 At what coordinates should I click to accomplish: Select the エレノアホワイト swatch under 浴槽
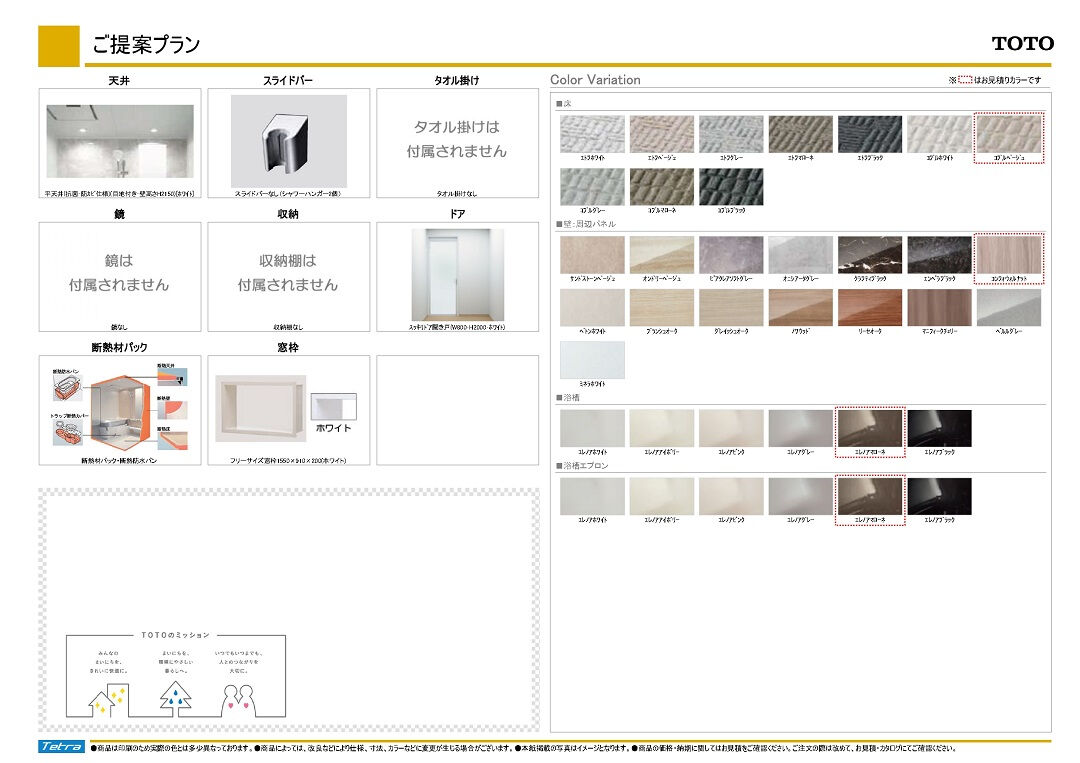592,428
